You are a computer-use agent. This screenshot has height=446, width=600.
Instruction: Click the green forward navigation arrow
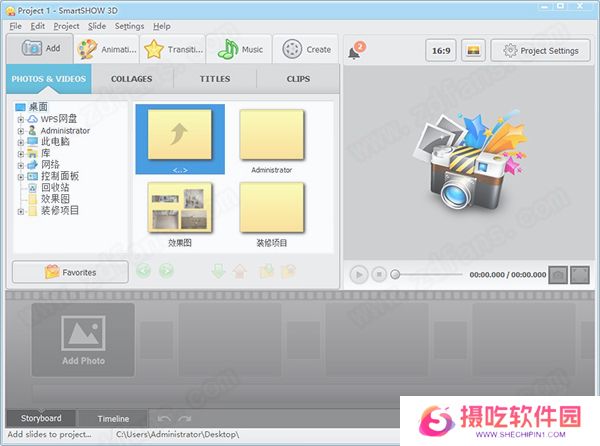[166, 271]
